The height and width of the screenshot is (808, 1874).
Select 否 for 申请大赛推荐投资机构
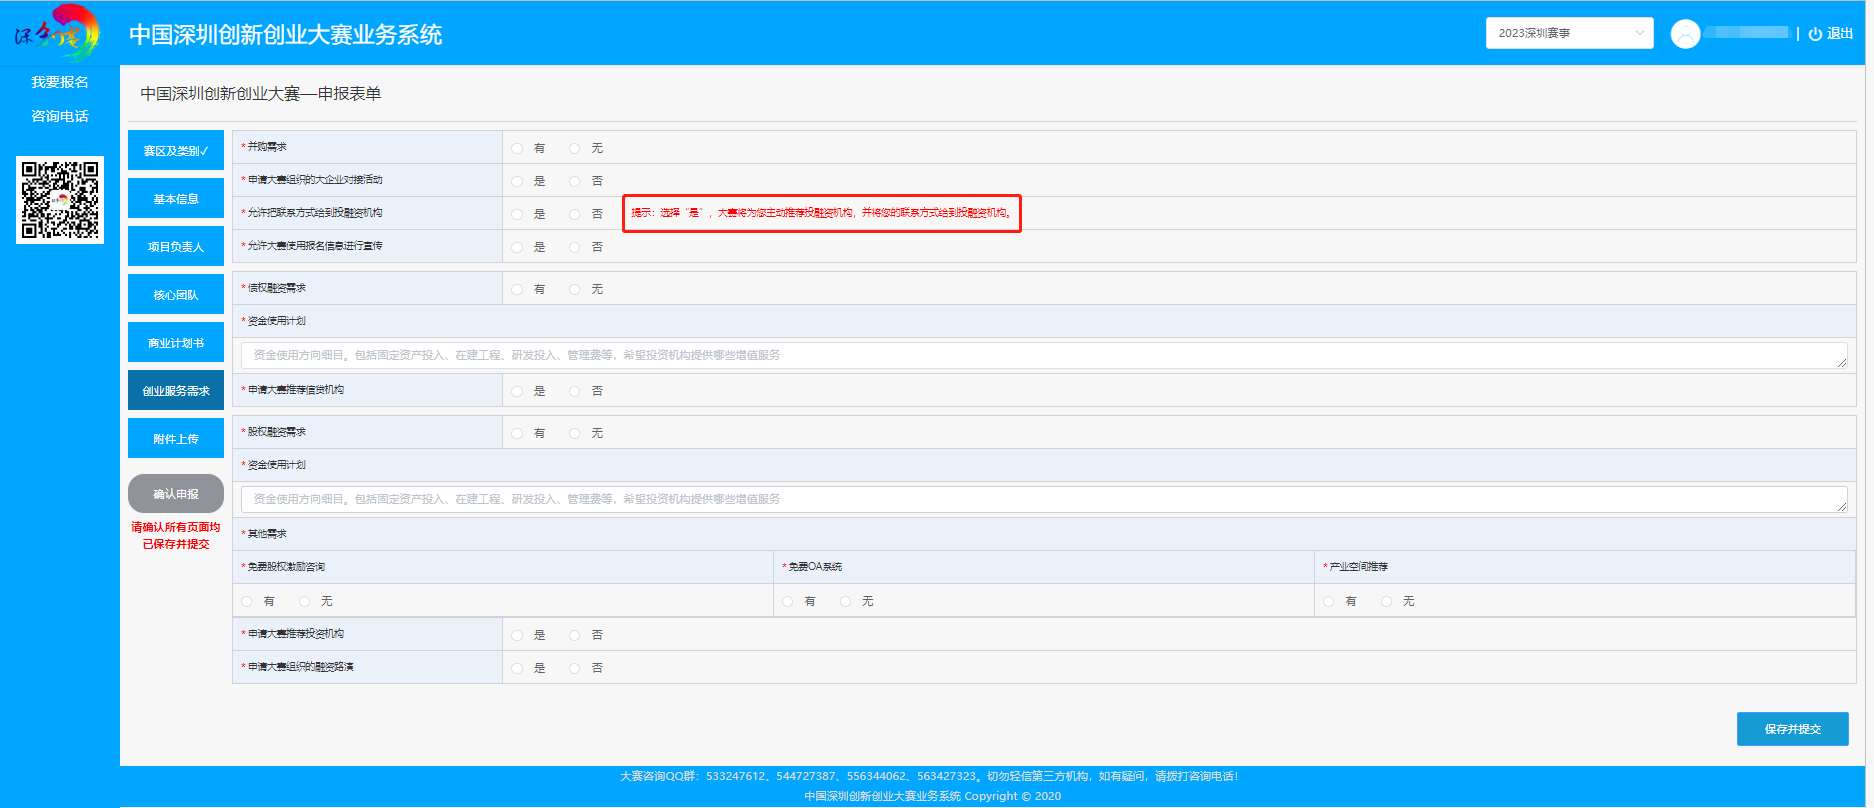tap(575, 635)
